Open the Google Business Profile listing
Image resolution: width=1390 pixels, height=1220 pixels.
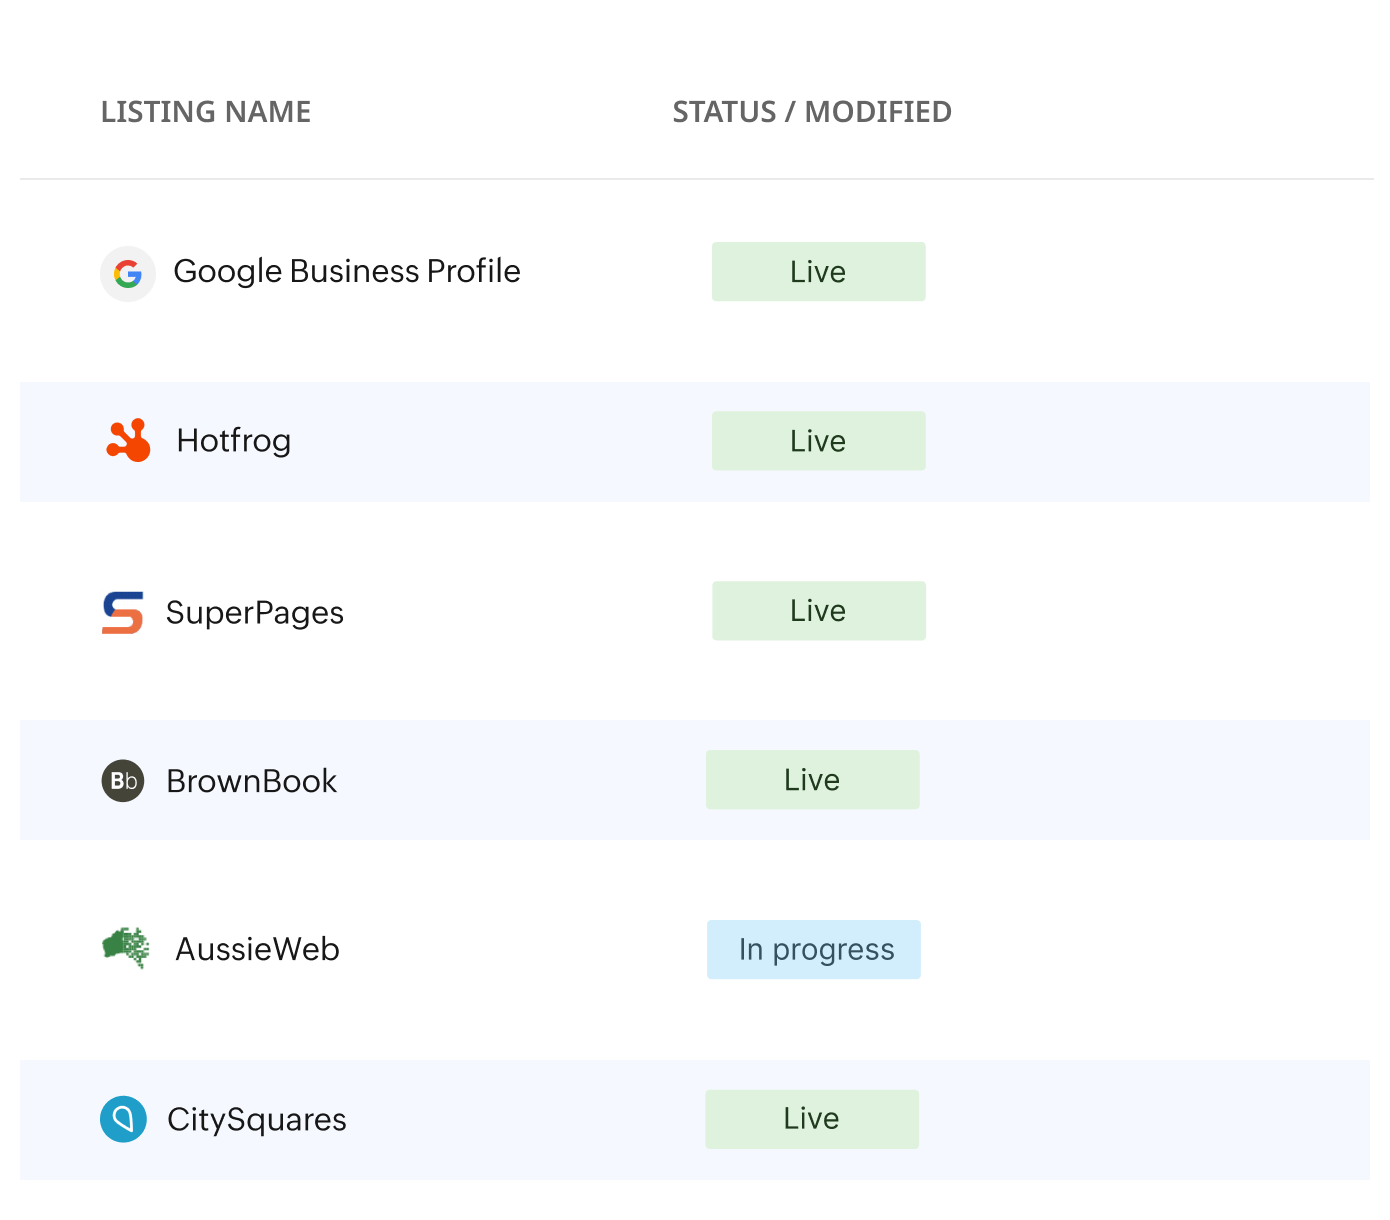coord(347,271)
